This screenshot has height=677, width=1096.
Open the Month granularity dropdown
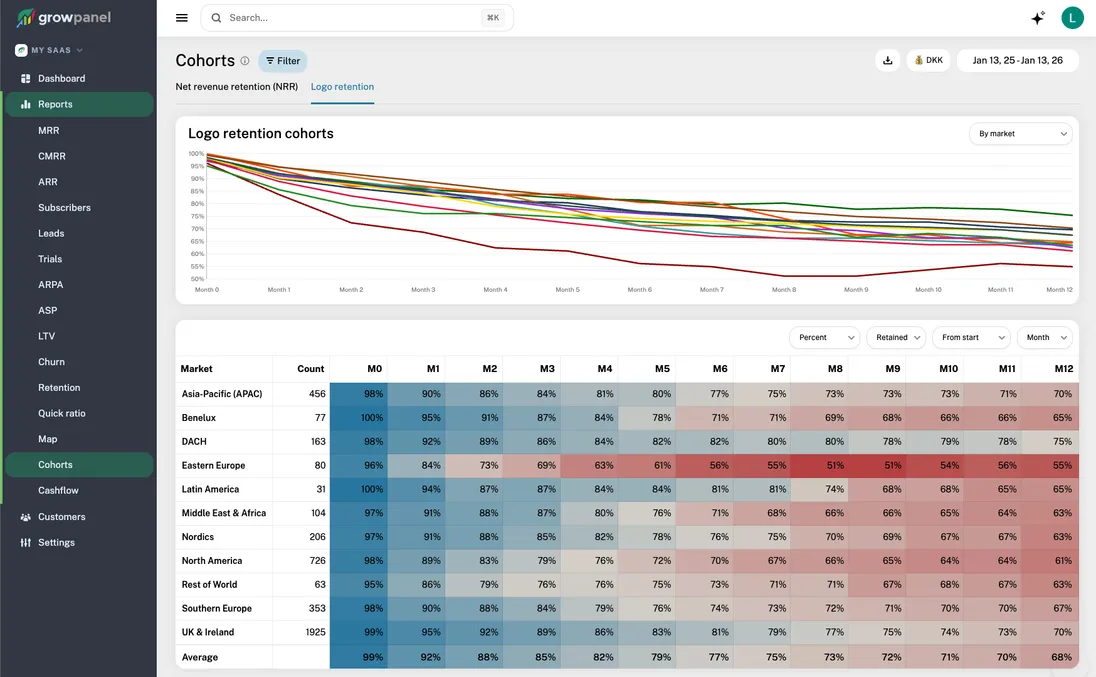(x=1044, y=337)
